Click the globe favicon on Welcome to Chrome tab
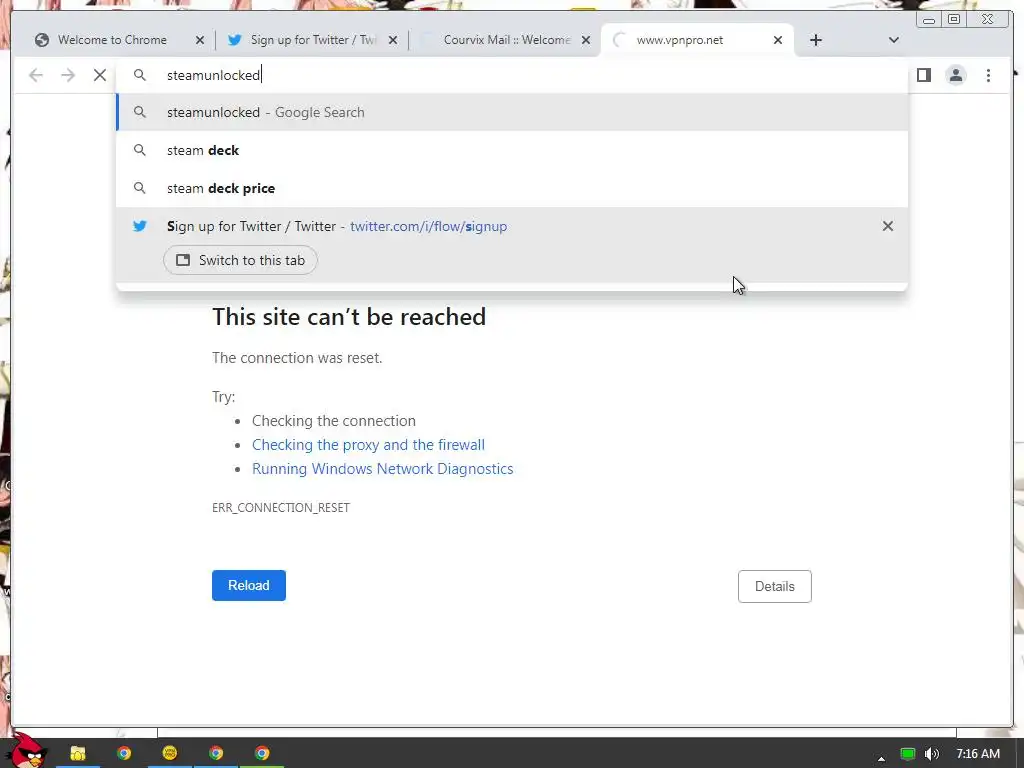This screenshot has height=768, width=1024. (x=42, y=40)
